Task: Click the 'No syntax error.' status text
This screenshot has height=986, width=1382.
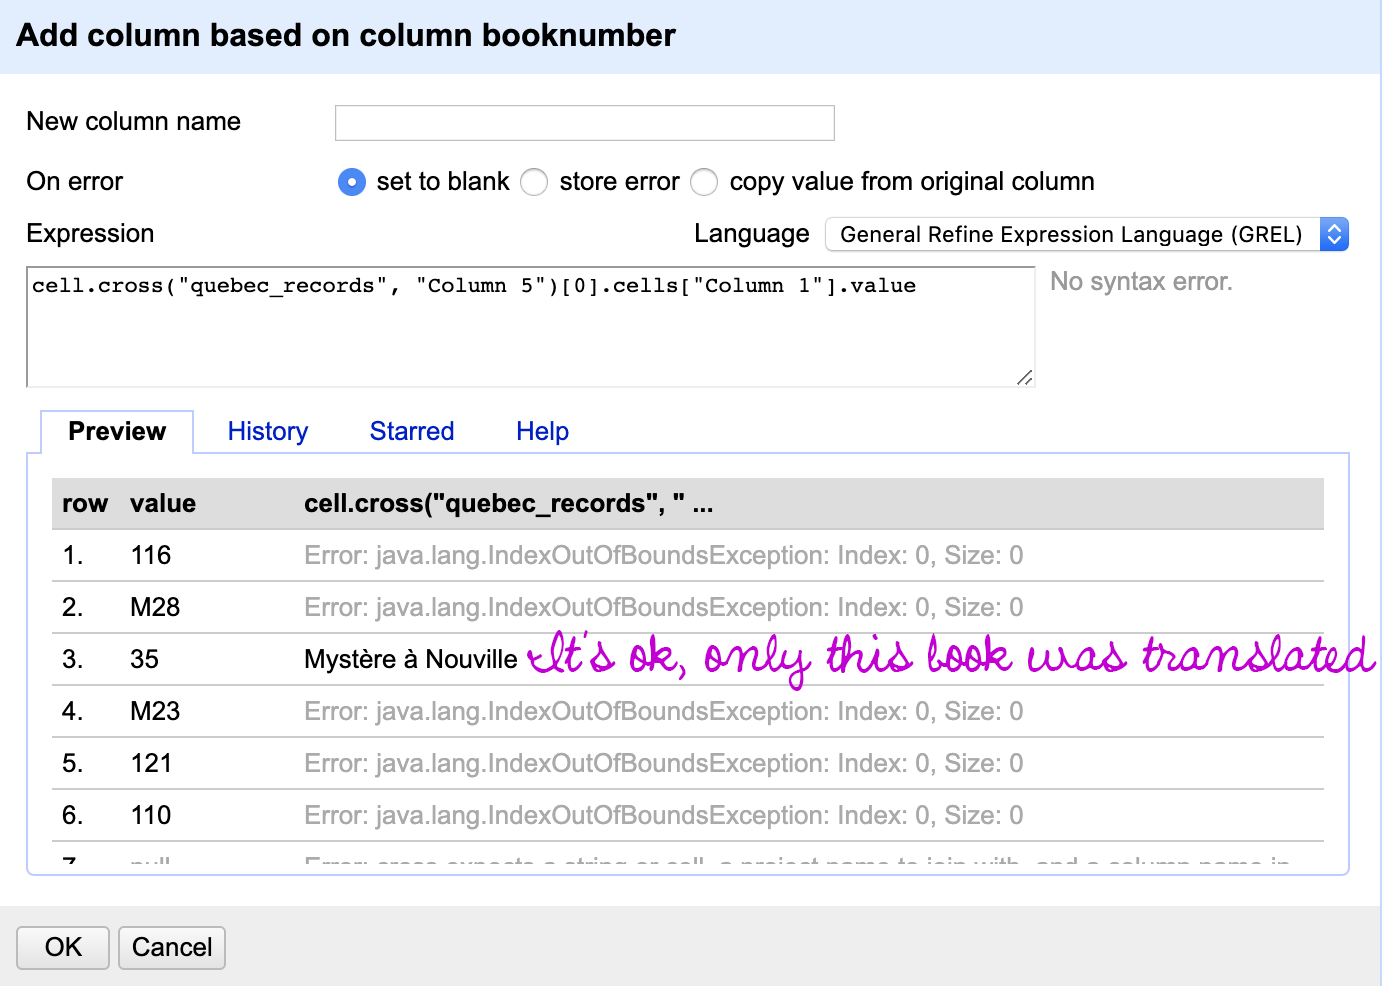Action: [x=1141, y=282]
